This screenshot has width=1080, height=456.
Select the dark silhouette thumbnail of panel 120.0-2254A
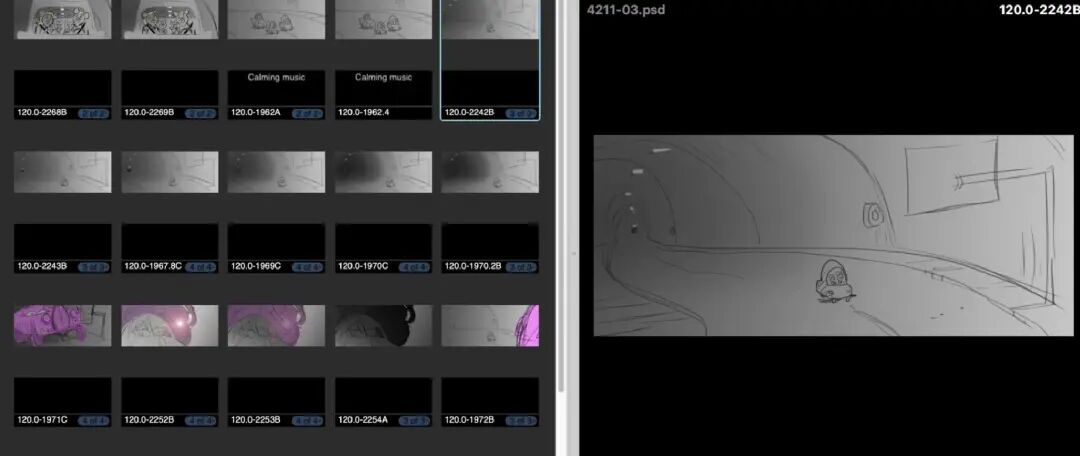click(383, 325)
